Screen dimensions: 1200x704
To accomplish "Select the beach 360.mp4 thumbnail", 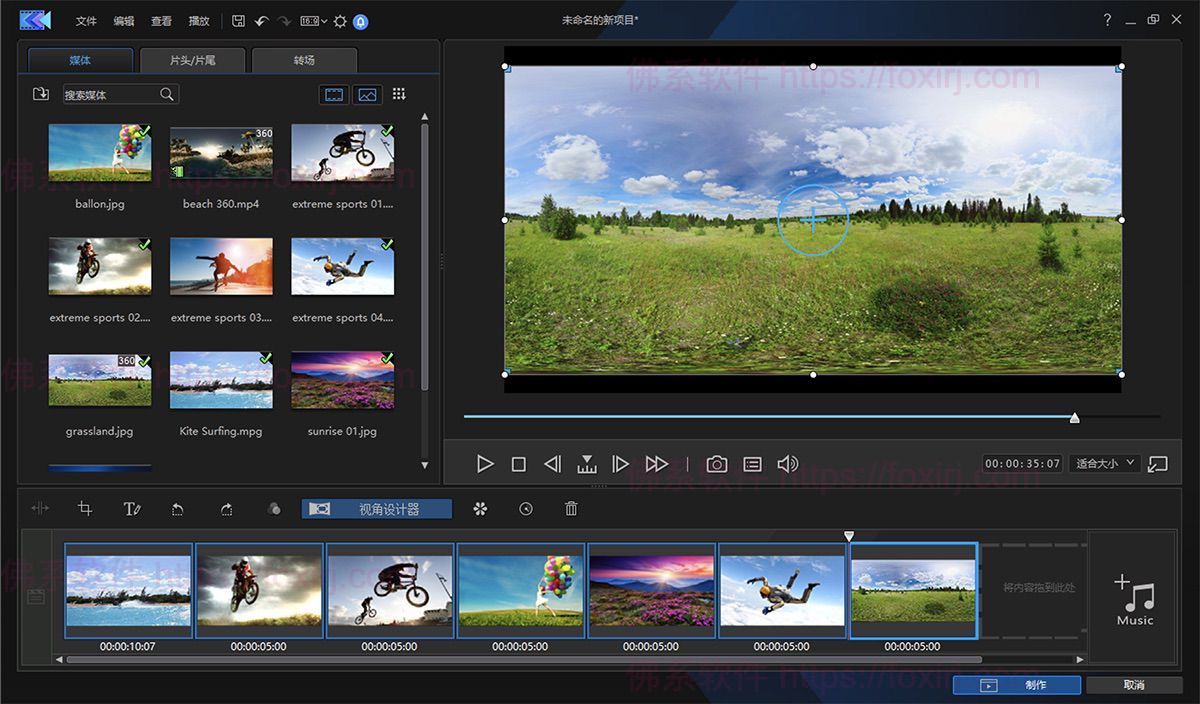I will pos(221,152).
